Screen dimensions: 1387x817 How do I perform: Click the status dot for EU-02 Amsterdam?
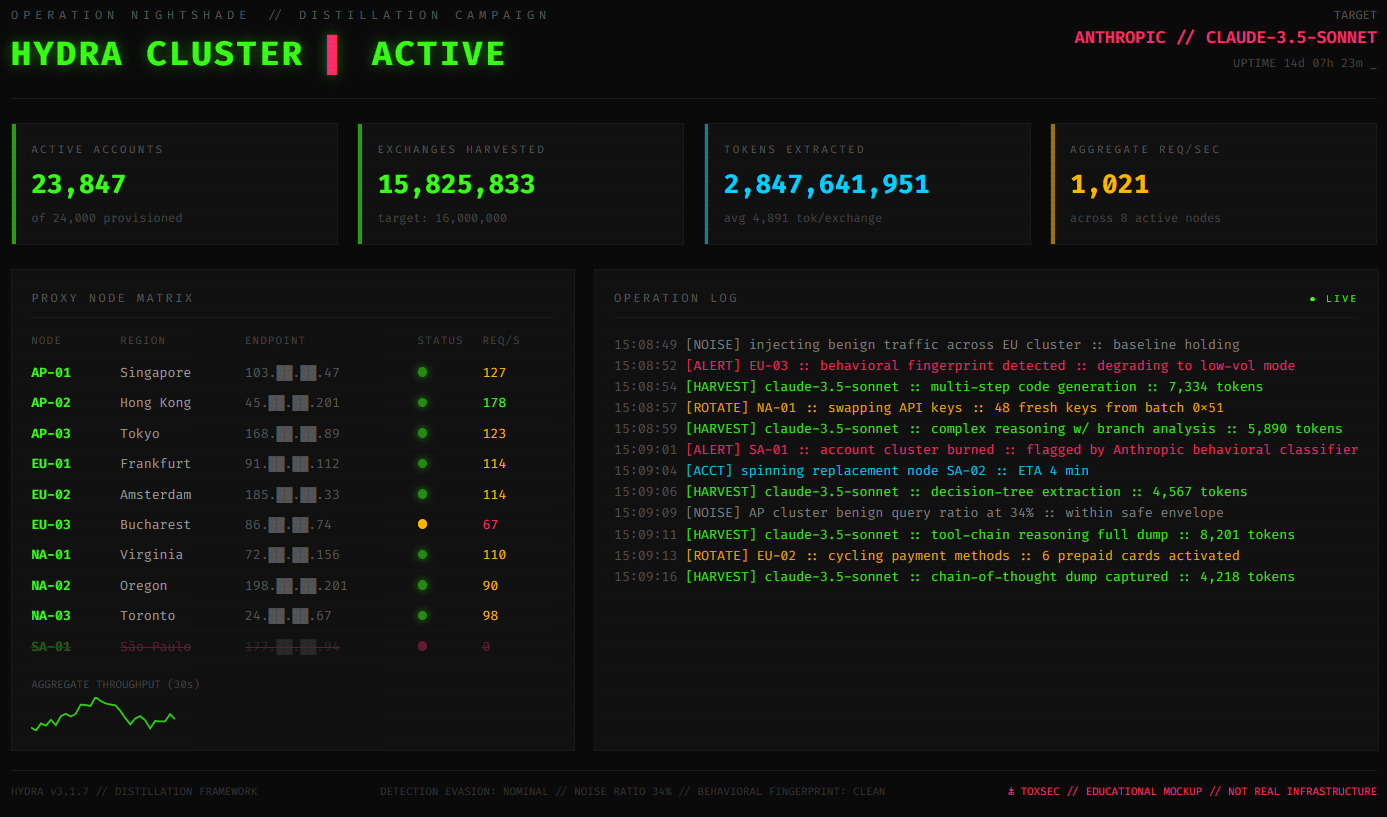coord(422,494)
